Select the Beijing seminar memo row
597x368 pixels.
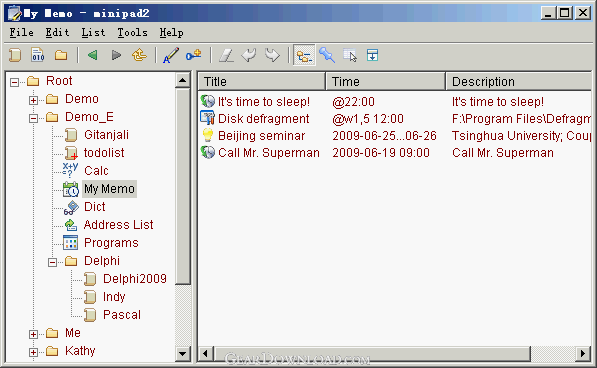395,136
